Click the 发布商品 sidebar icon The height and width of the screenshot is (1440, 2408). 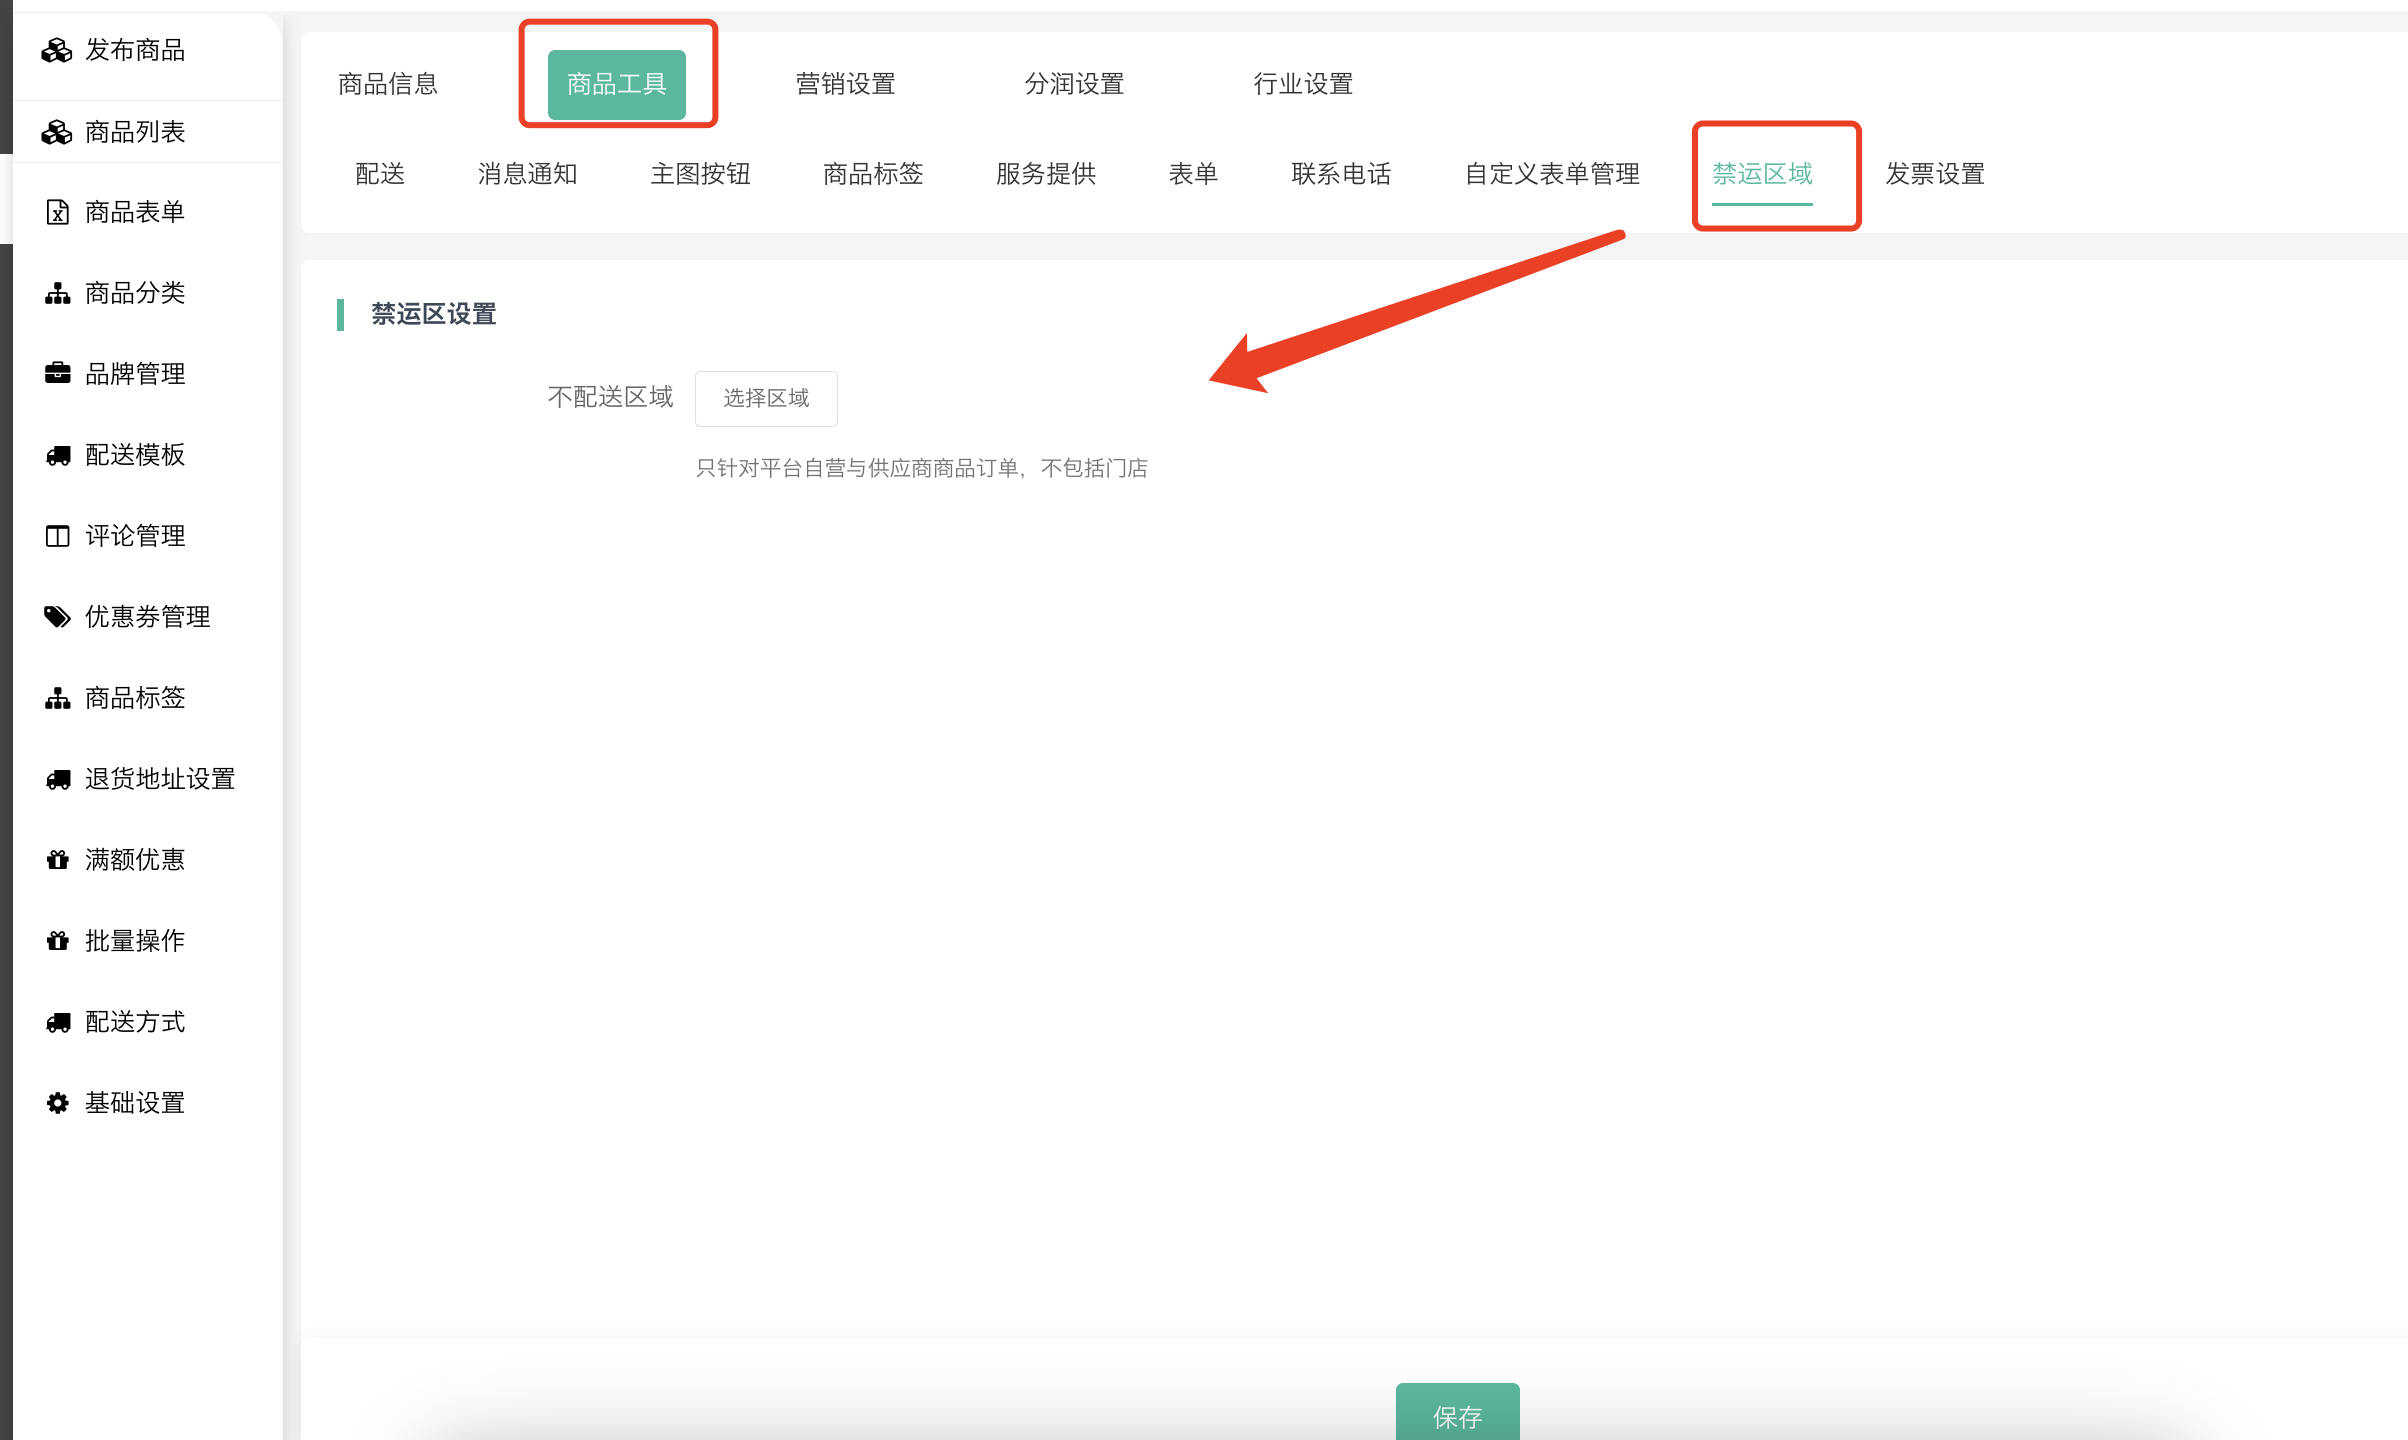click(57, 50)
